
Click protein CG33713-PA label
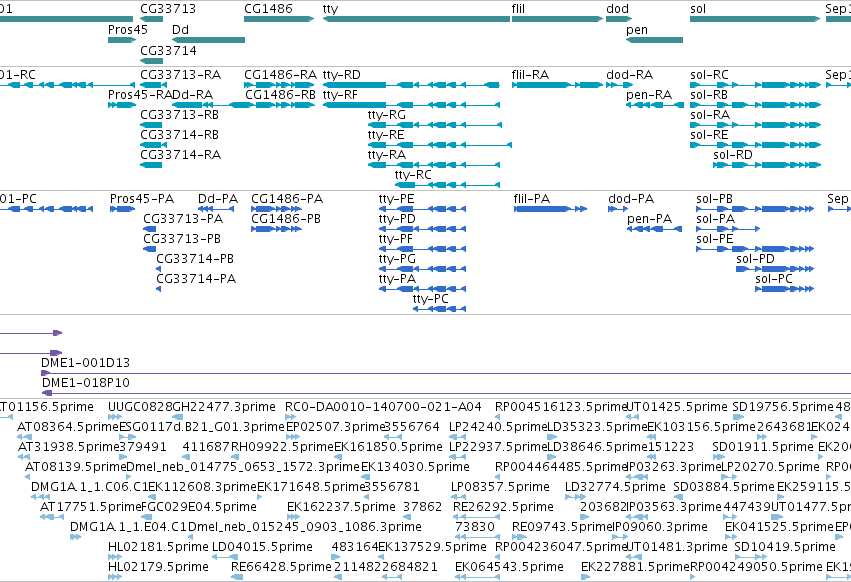[x=183, y=219]
